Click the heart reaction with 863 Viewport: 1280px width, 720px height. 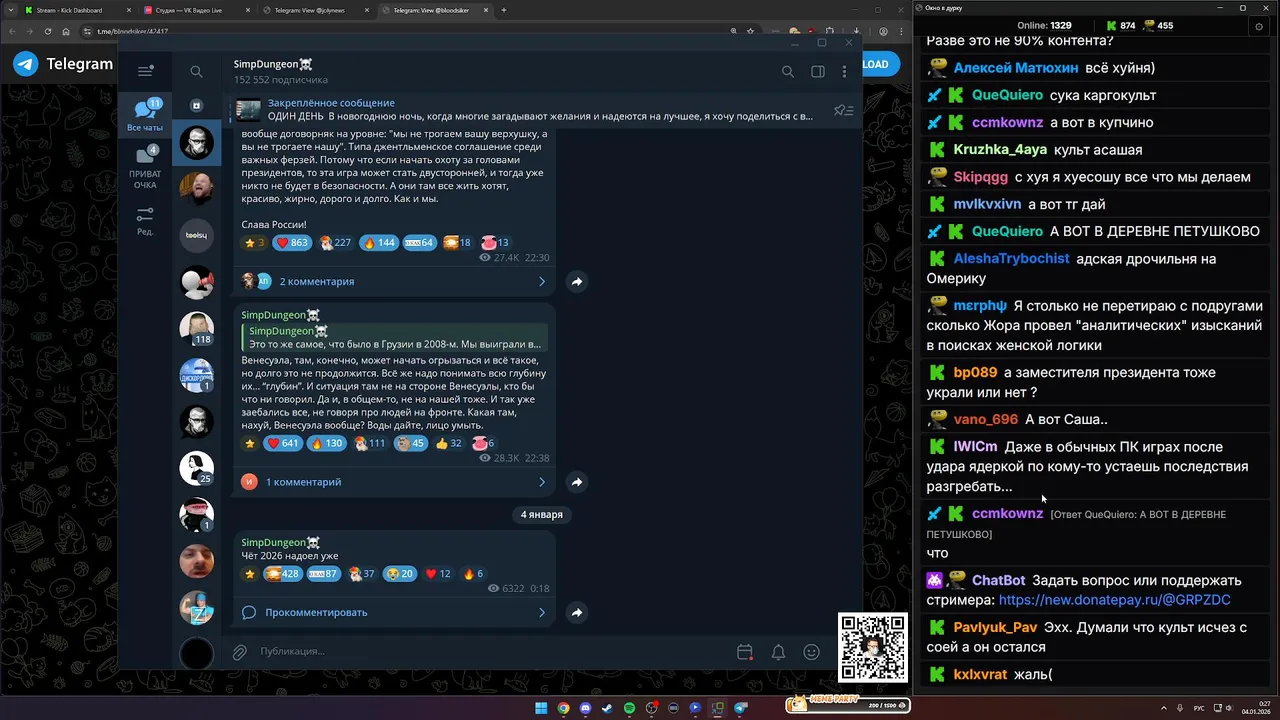[292, 242]
